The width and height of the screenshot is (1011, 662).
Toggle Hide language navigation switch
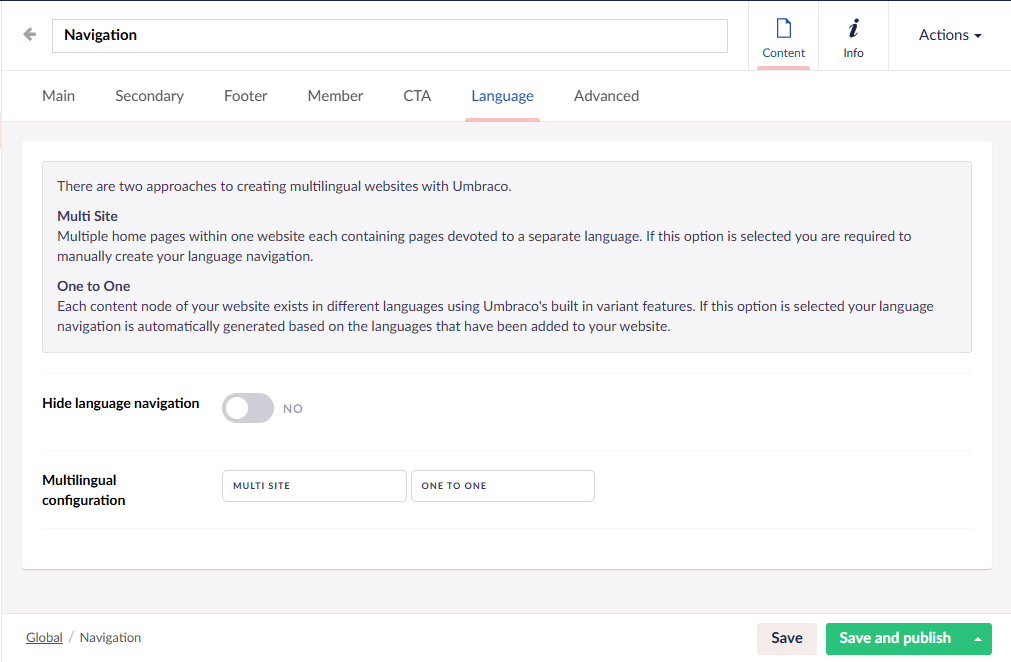[248, 408]
